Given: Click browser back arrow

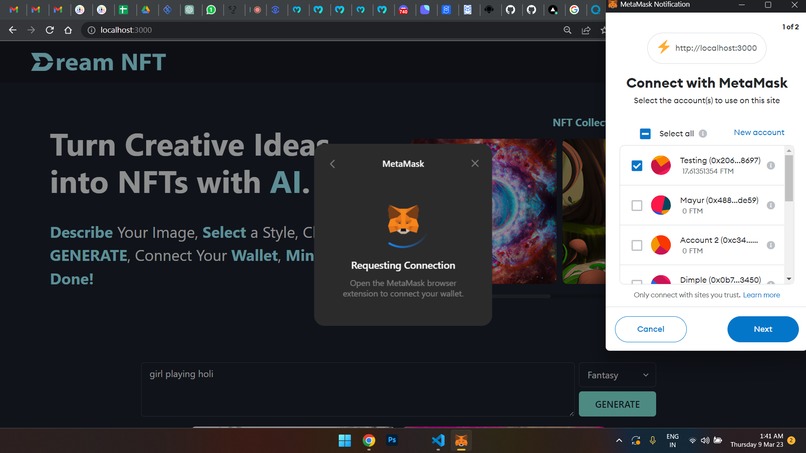Looking at the screenshot, I should point(13,30).
